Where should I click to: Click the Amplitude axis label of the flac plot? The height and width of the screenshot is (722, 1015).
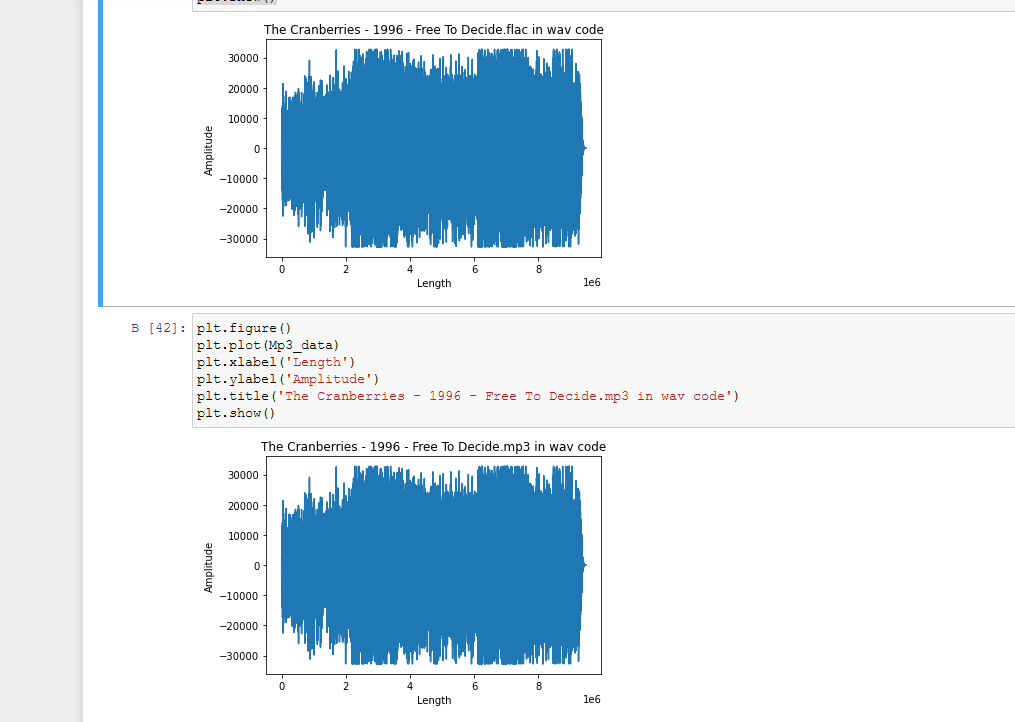click(208, 150)
